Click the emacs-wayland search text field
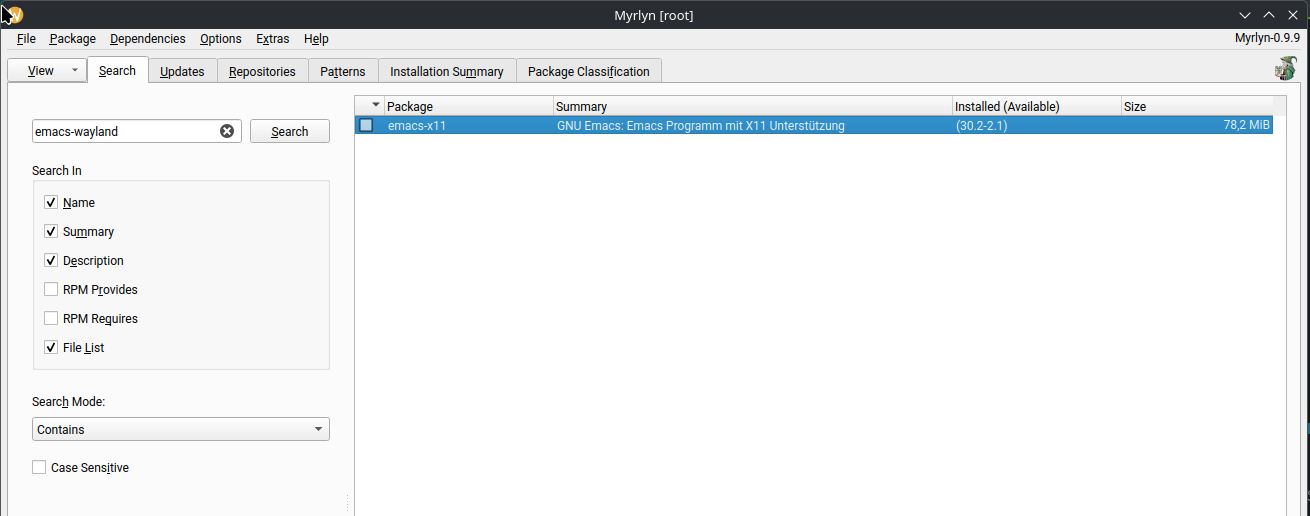Screen dimensions: 1310x516 click(x=123, y=131)
